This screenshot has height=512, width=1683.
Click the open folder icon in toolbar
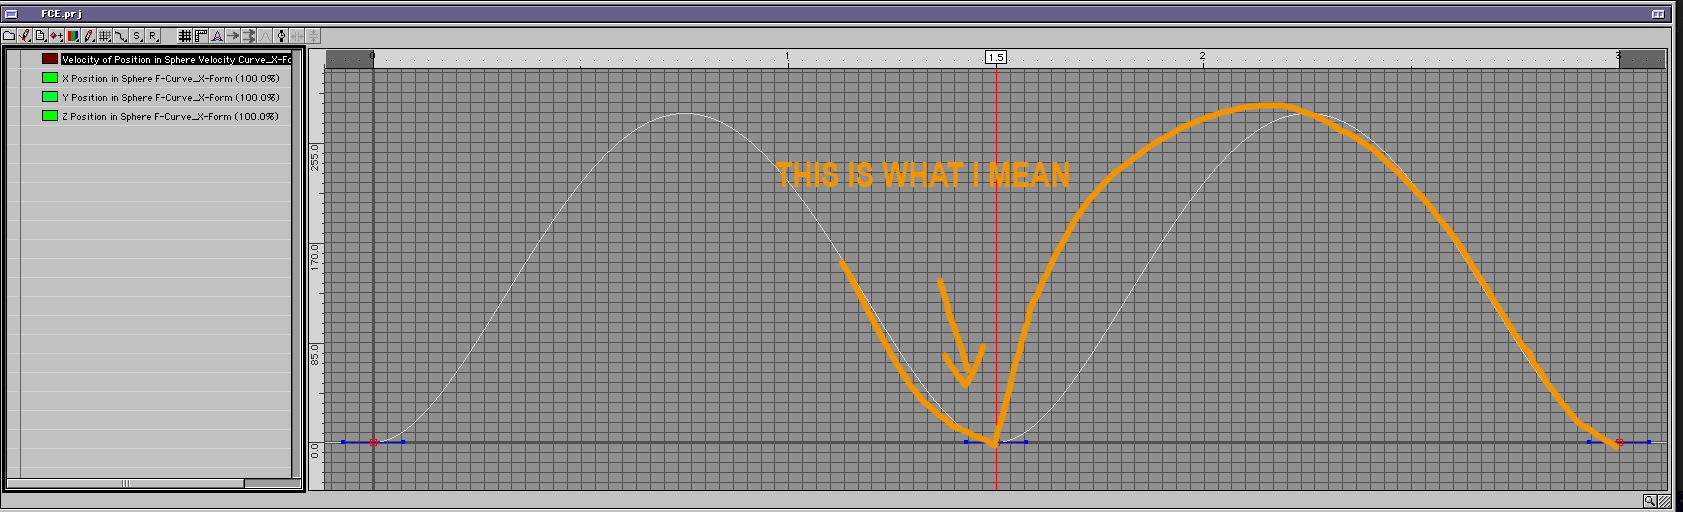pos(9,36)
